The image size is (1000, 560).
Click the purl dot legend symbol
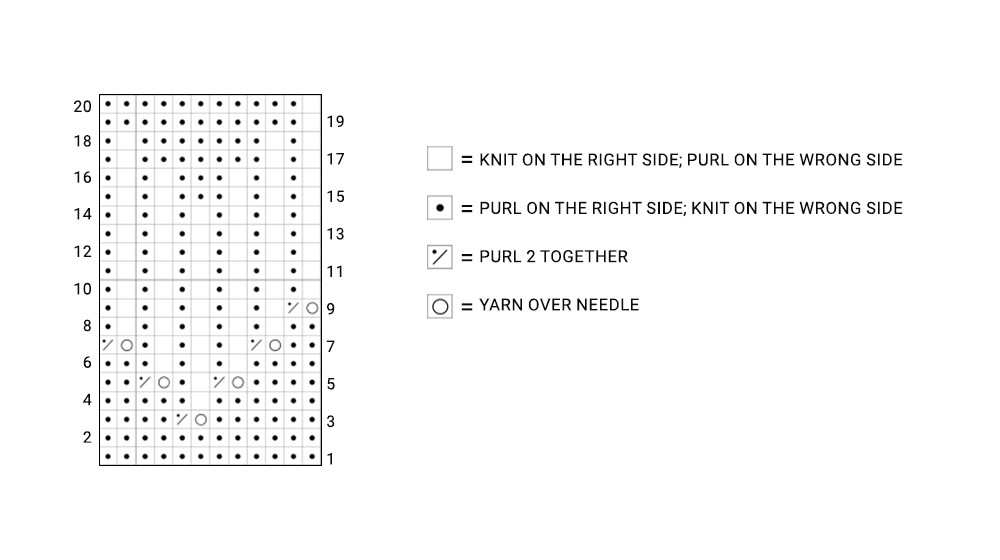coord(440,208)
